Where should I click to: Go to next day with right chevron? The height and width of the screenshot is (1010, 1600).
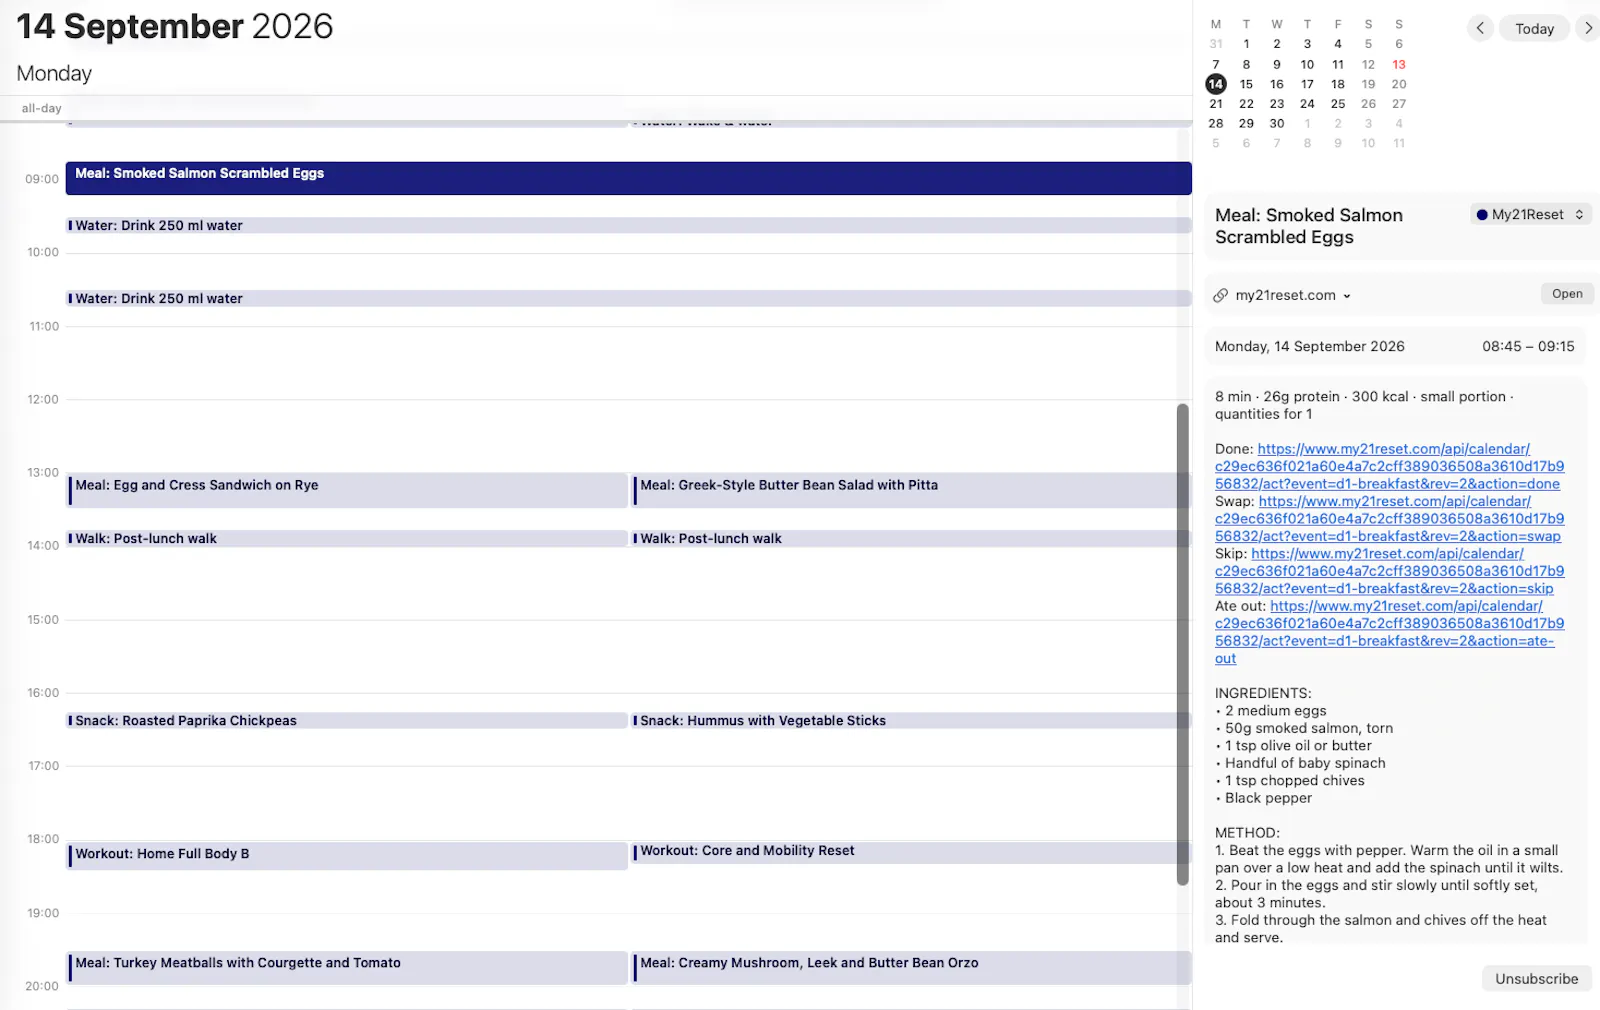pyautogui.click(x=1588, y=28)
